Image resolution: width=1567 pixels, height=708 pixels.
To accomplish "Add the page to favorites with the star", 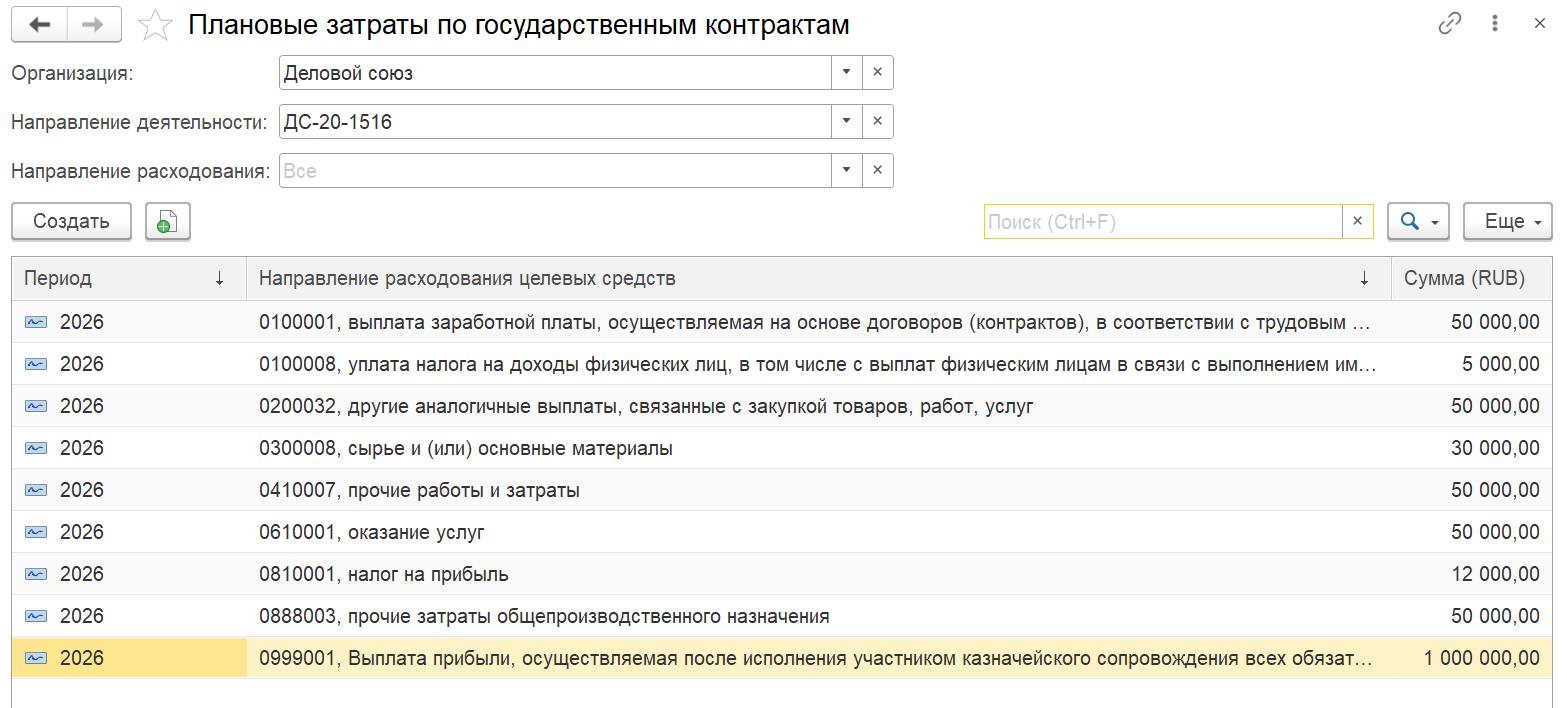I will click(155, 25).
